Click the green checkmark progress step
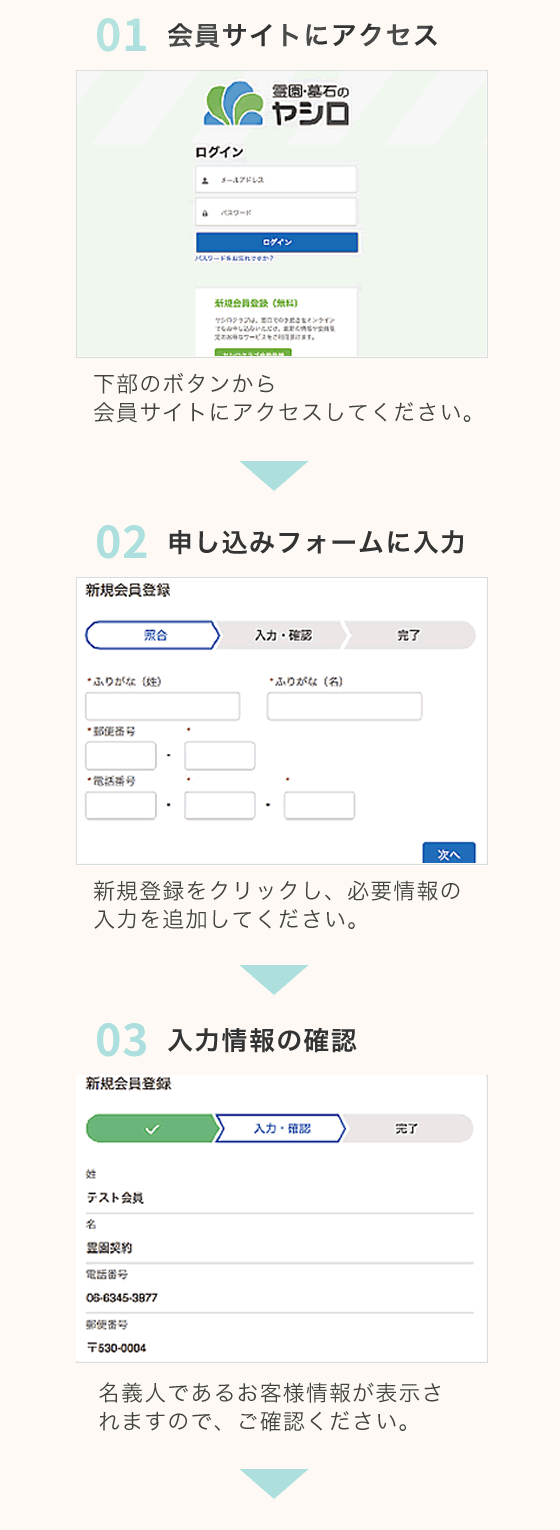560x1530 pixels. point(152,1128)
